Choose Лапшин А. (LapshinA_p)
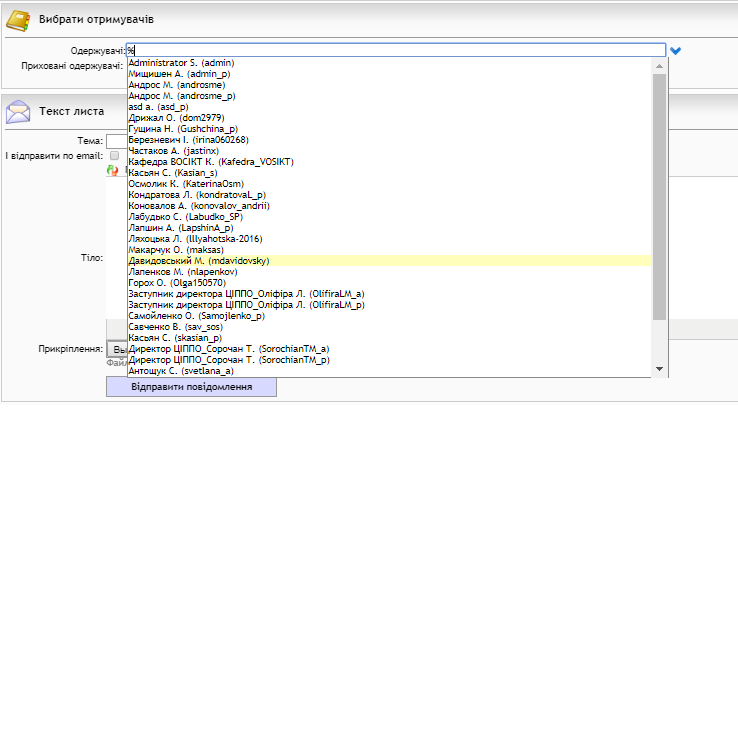738x736 pixels. coord(389,228)
